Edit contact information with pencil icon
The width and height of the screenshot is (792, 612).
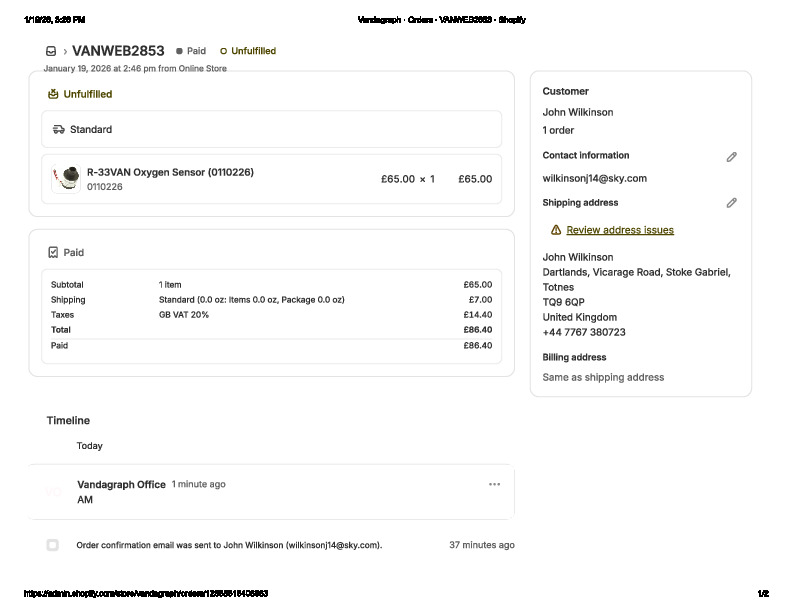(x=731, y=157)
